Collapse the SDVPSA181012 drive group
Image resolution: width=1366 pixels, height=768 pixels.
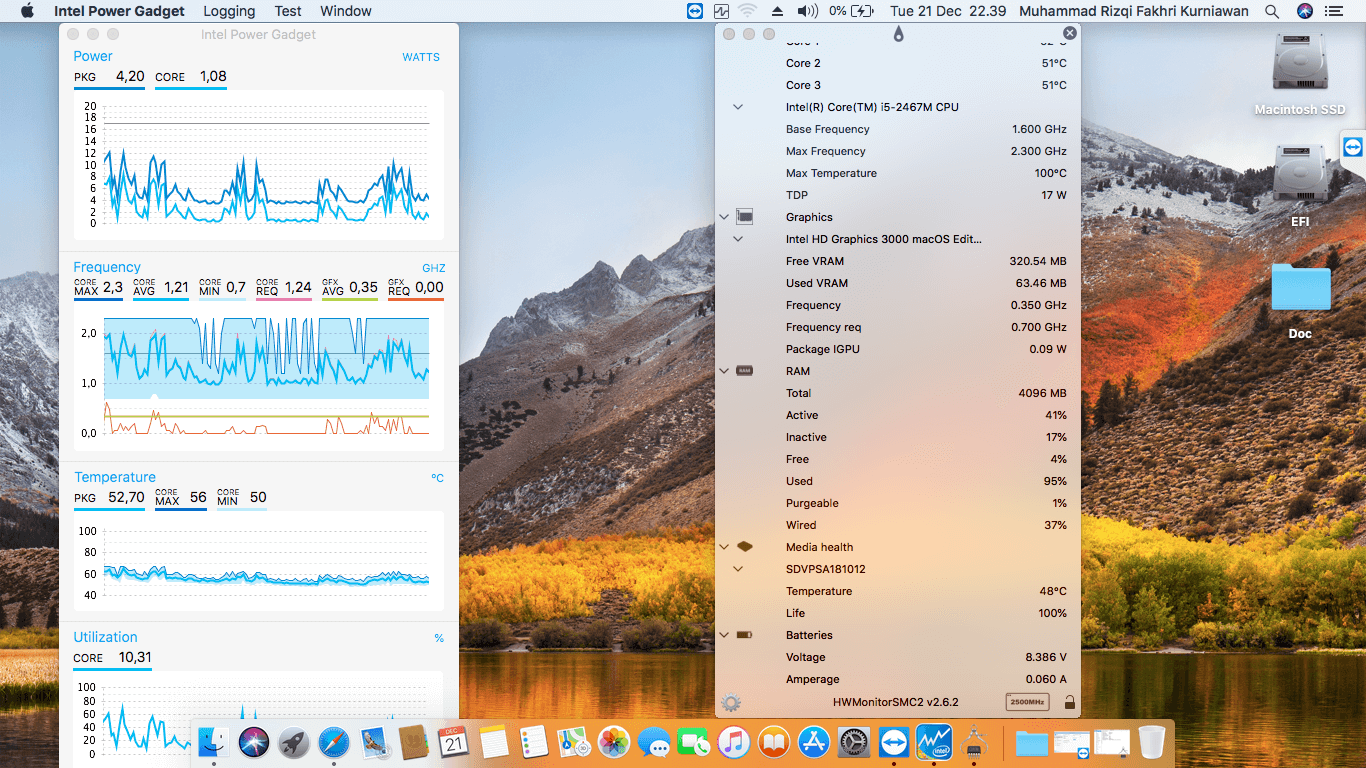[x=738, y=569]
